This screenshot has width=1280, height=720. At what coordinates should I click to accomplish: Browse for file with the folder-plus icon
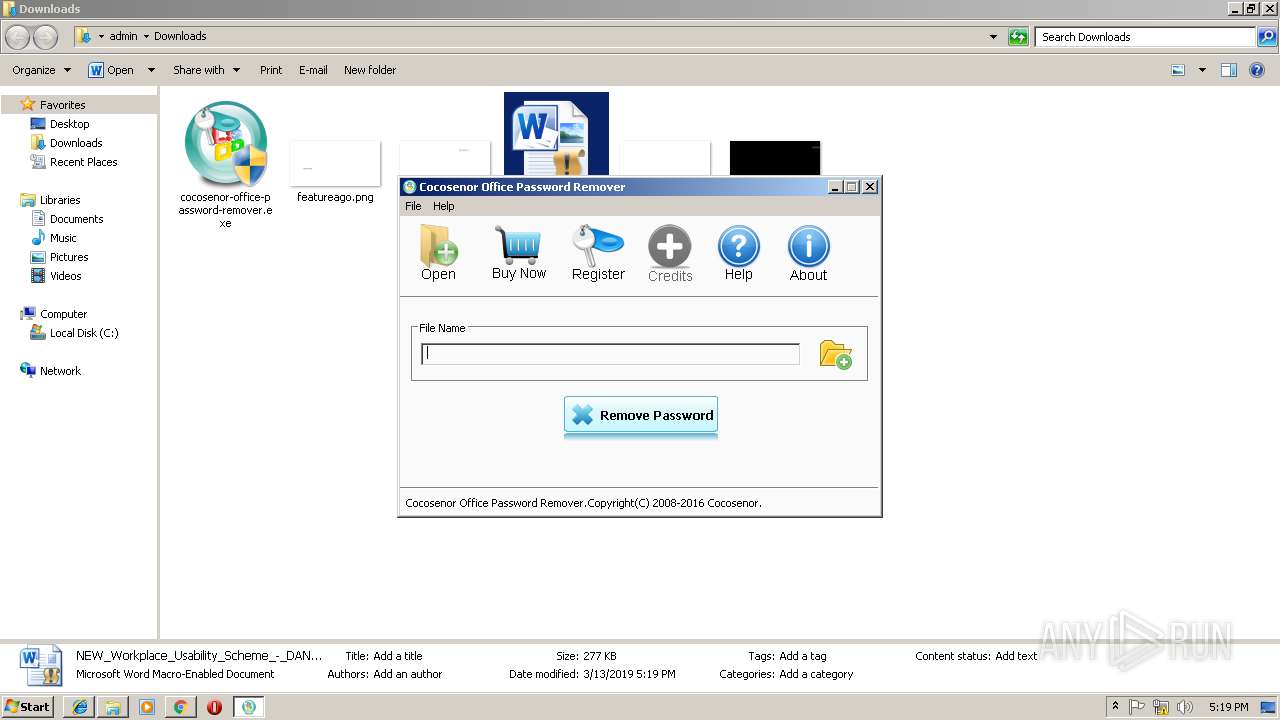point(836,354)
